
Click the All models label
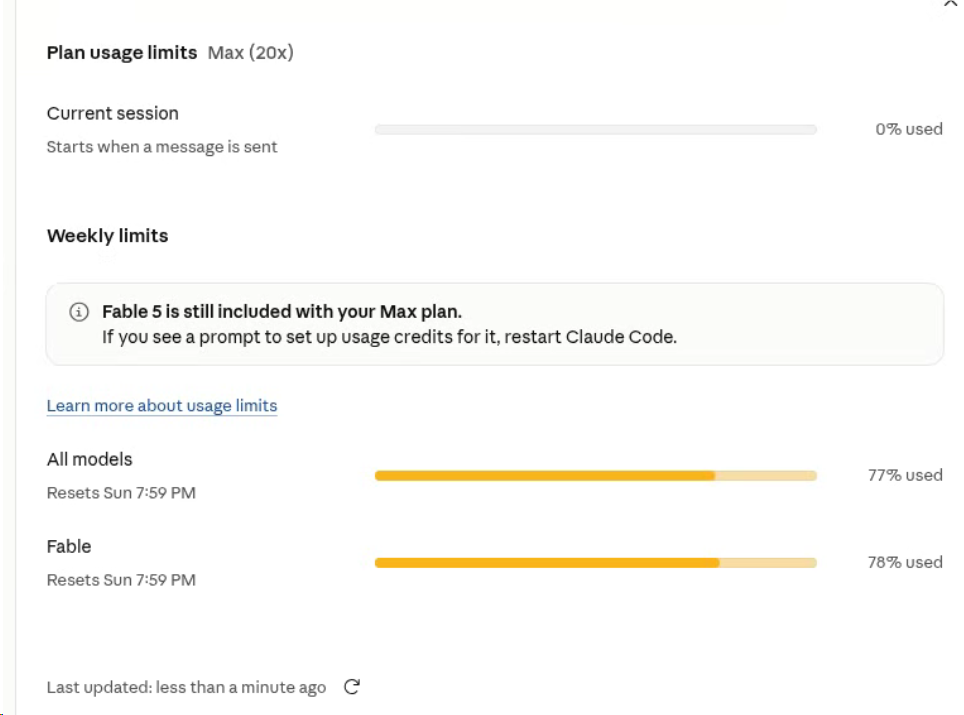pos(90,459)
